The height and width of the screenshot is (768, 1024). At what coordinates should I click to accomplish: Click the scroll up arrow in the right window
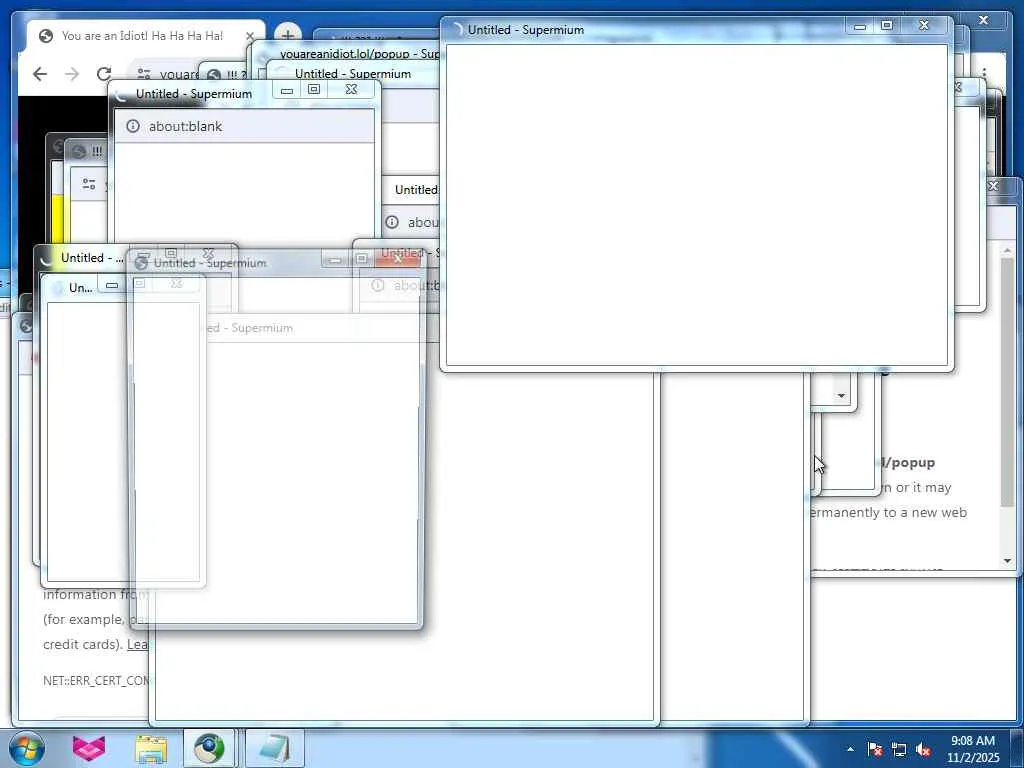click(x=1007, y=250)
